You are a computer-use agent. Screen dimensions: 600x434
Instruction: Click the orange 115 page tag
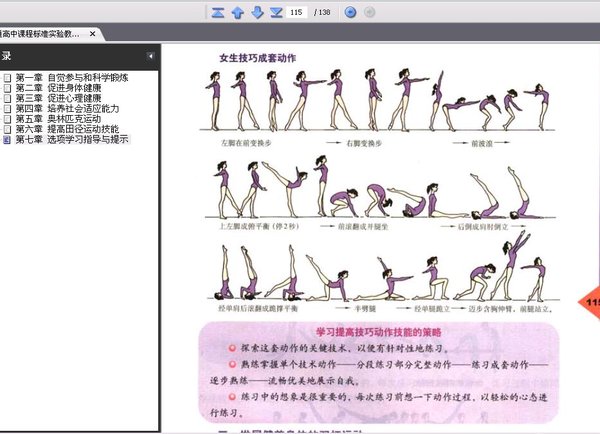click(590, 301)
